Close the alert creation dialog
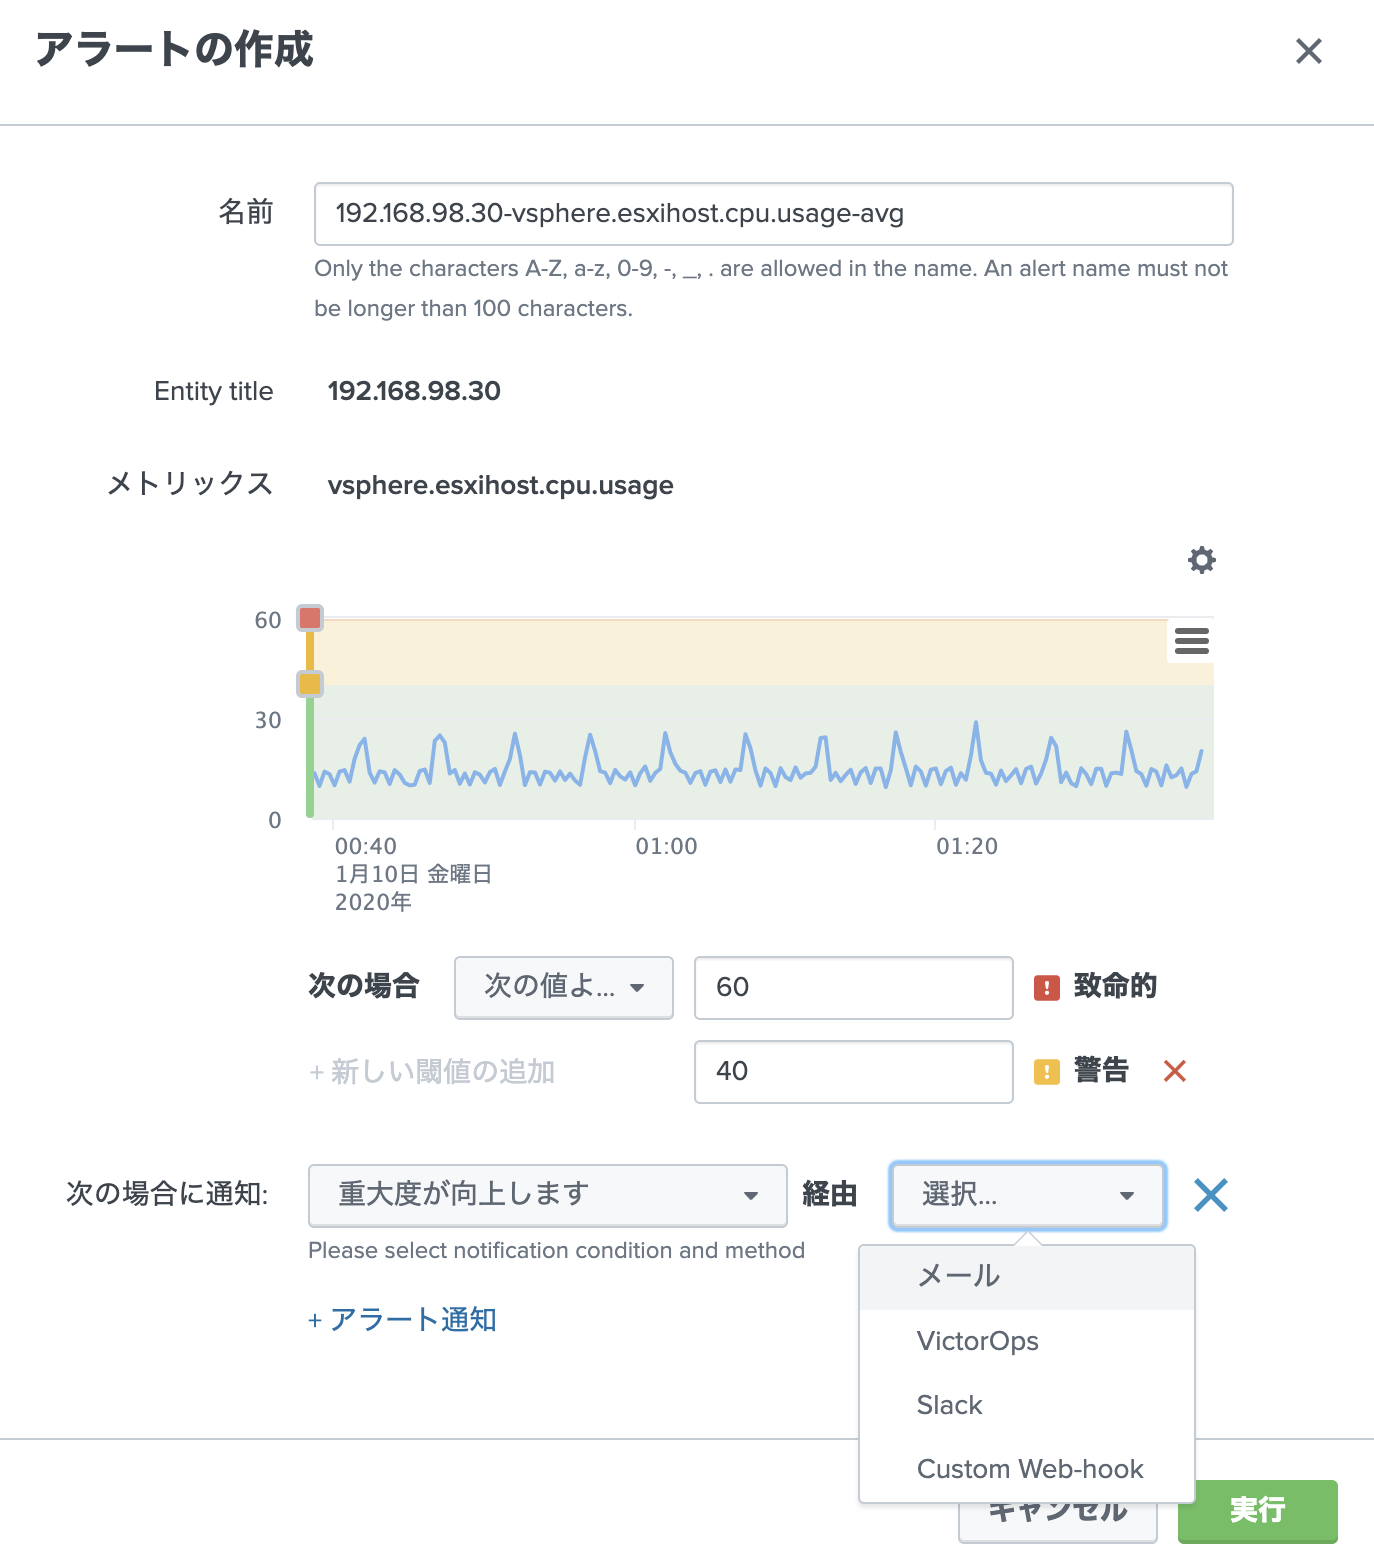Screen dimensions: 1374x1564 [1308, 51]
